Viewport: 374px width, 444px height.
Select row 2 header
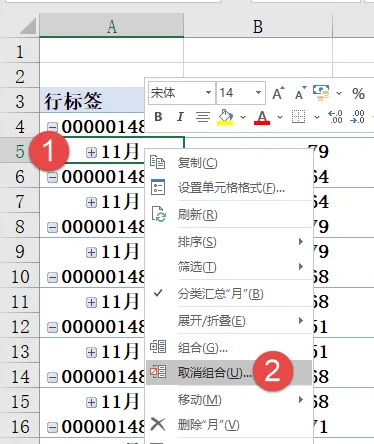pyautogui.click(x=20, y=76)
